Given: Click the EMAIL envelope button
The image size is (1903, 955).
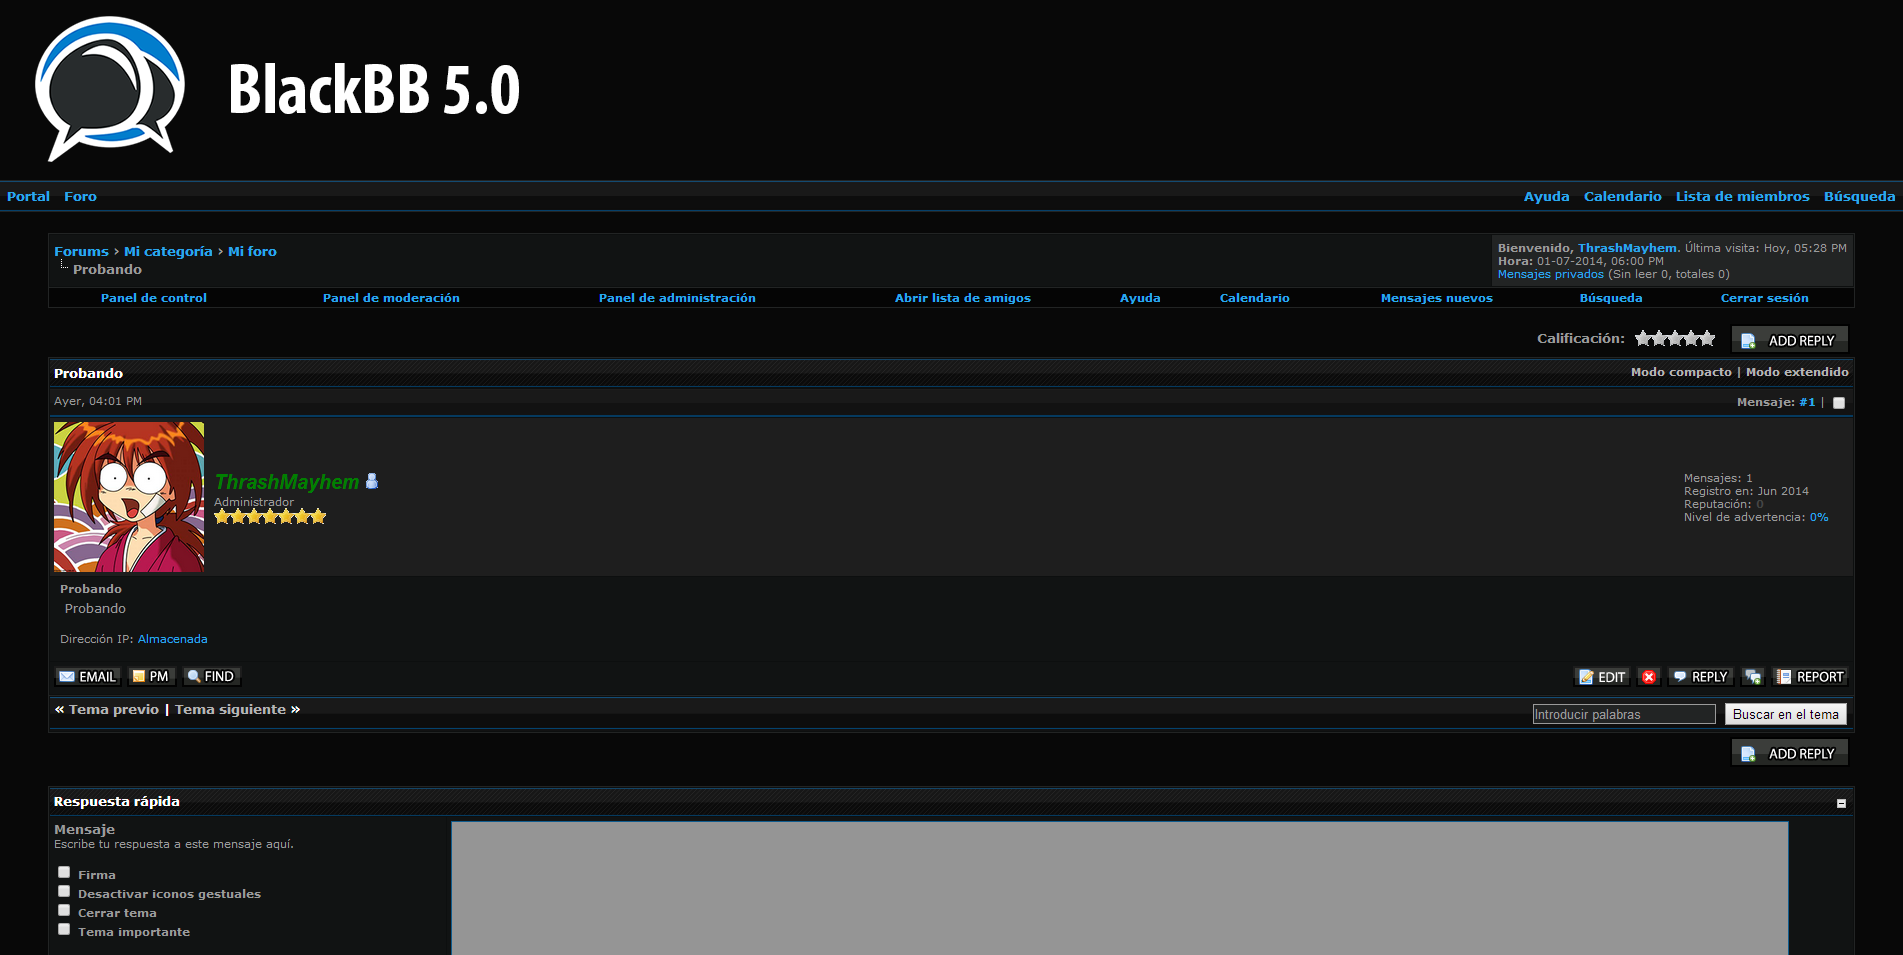Looking at the screenshot, I should coord(87,677).
